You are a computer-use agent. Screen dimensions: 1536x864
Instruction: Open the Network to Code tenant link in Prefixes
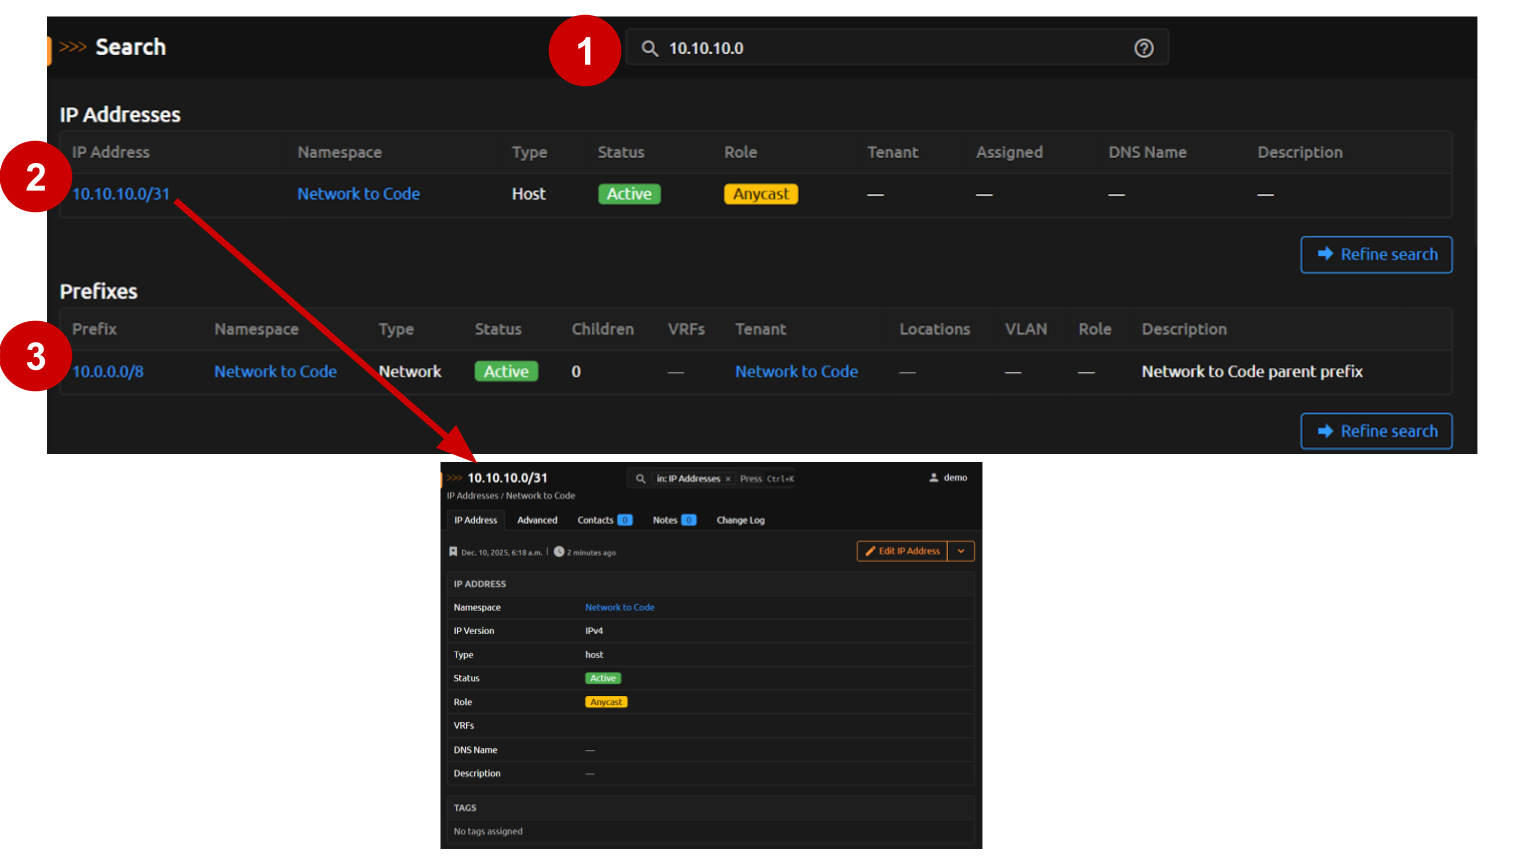796,371
